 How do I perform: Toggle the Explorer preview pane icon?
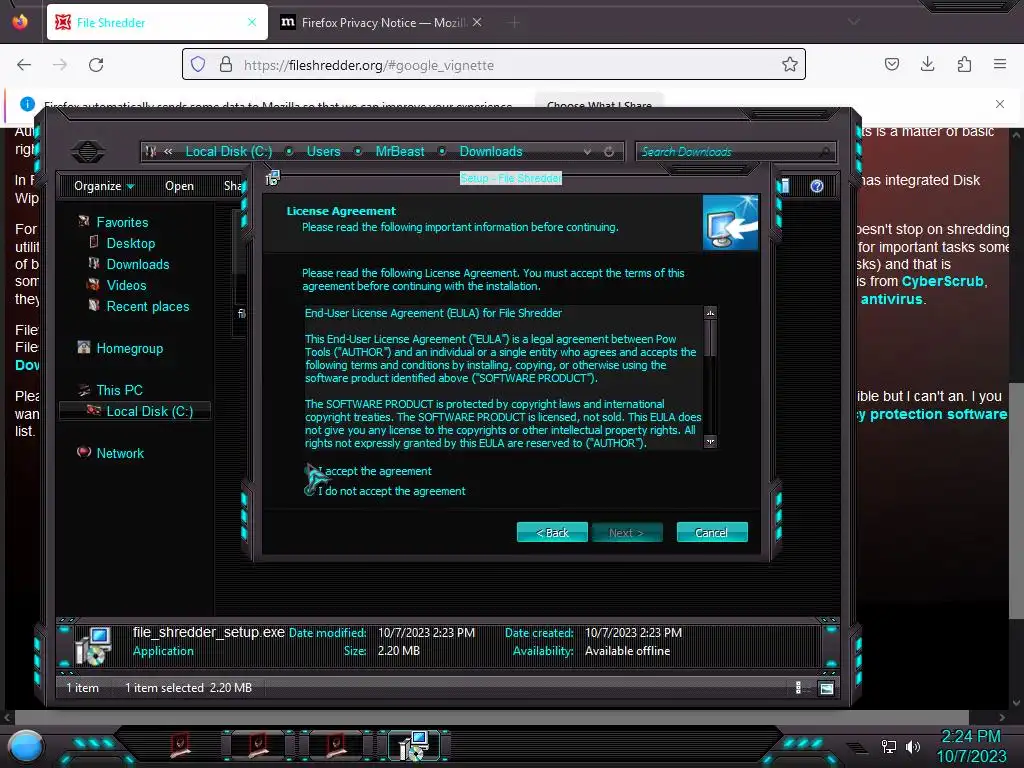tap(784, 186)
